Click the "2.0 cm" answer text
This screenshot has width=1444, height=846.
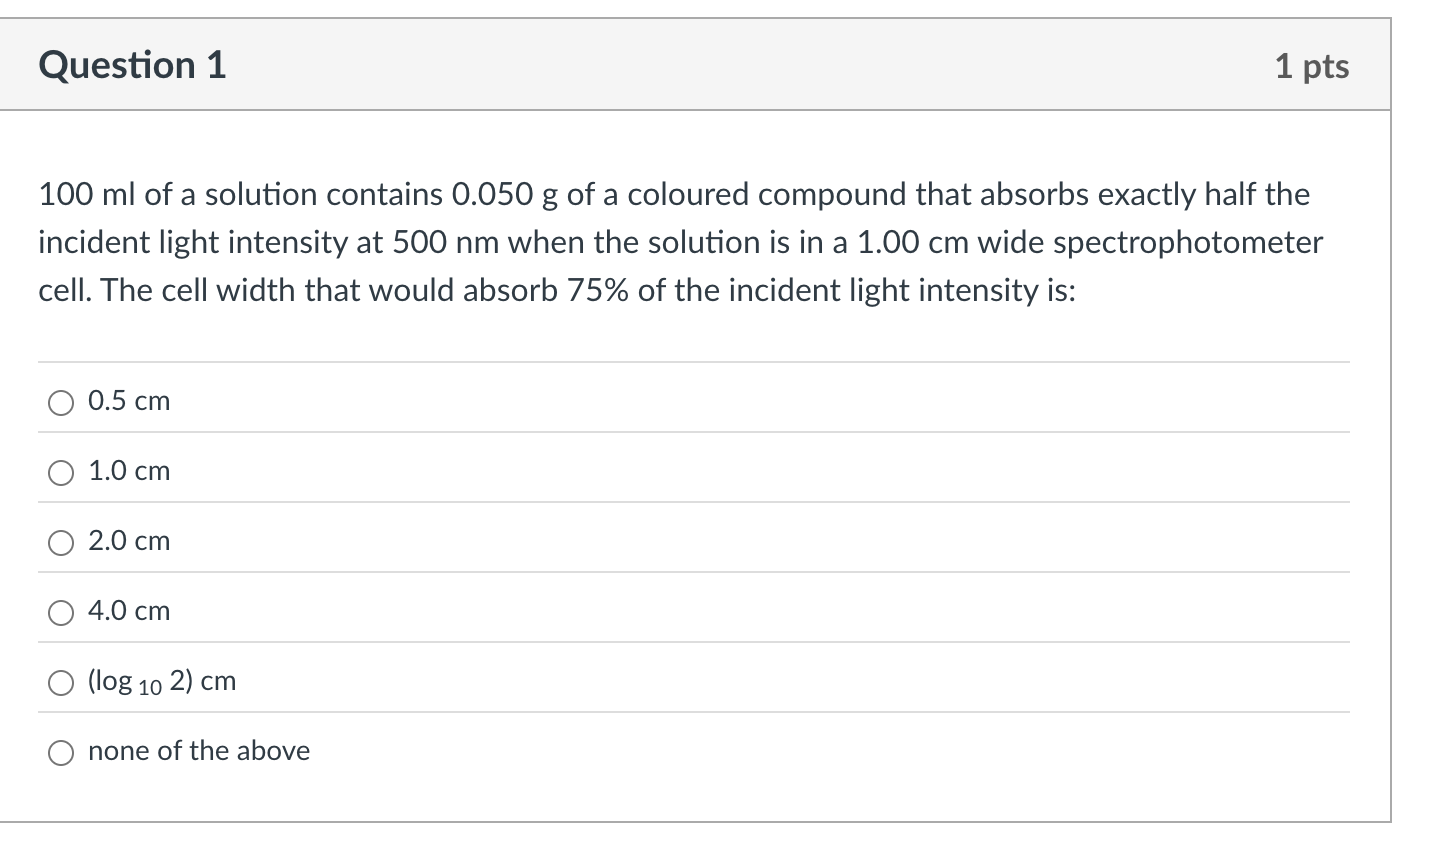pyautogui.click(x=129, y=541)
